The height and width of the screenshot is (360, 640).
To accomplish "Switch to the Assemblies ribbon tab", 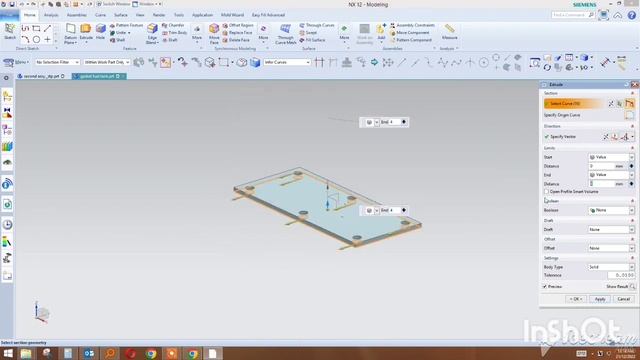I will 76,15.
